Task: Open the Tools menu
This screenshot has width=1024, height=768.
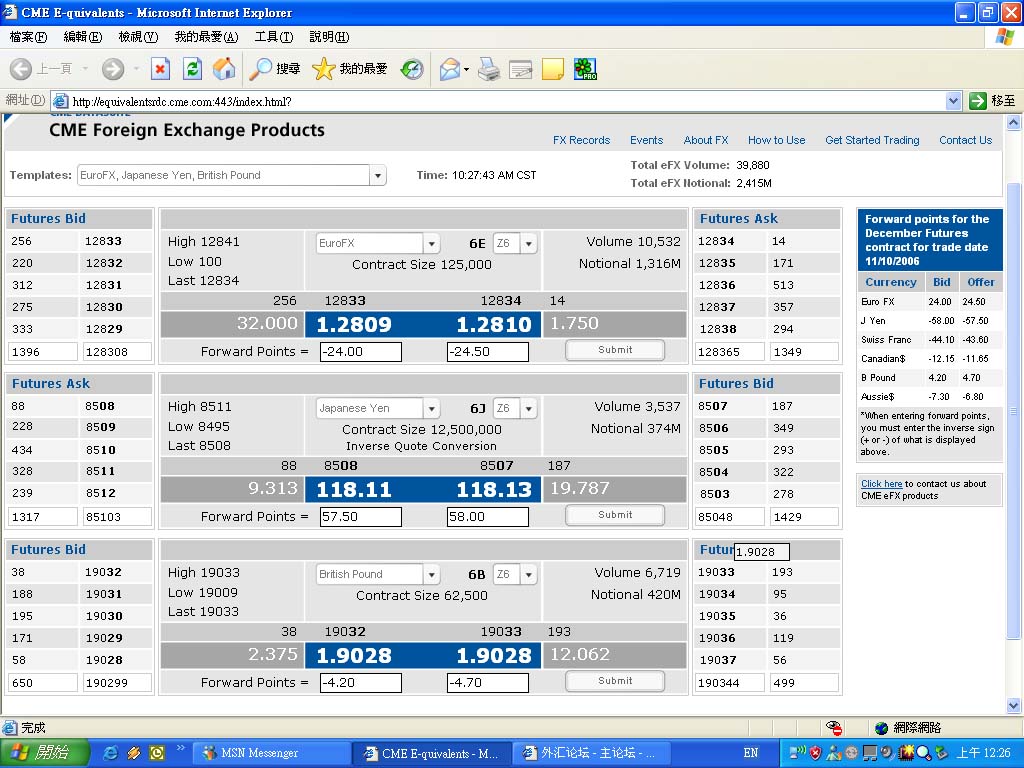Action: pos(274,37)
